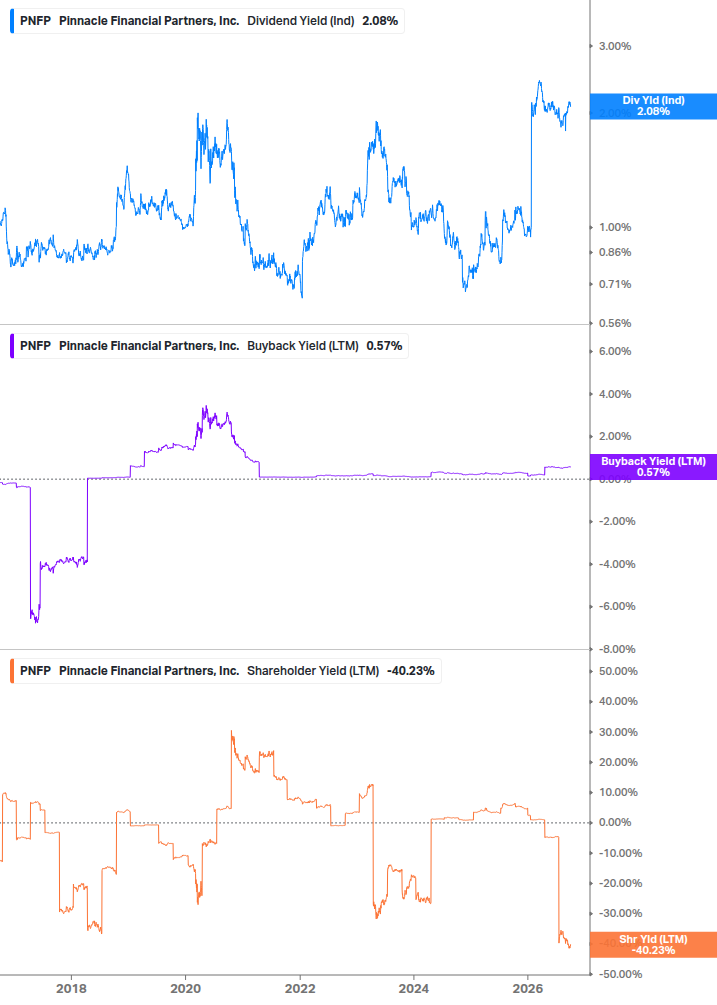This screenshot has width=717, height=1005.
Task: Click the 30.00% tick on the shareholder yield axis
Action: [618, 732]
